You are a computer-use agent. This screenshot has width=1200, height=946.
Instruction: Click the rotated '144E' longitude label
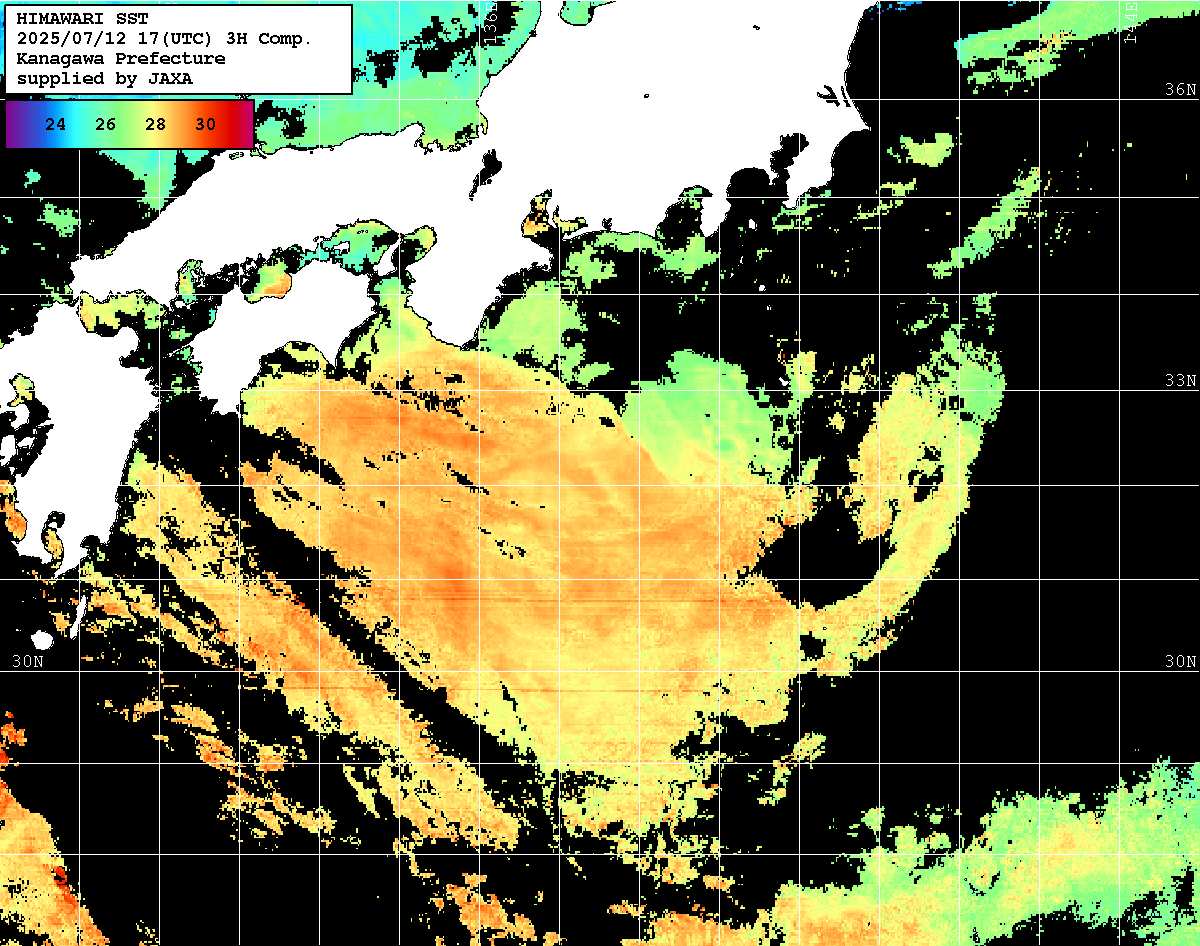pos(1131,22)
